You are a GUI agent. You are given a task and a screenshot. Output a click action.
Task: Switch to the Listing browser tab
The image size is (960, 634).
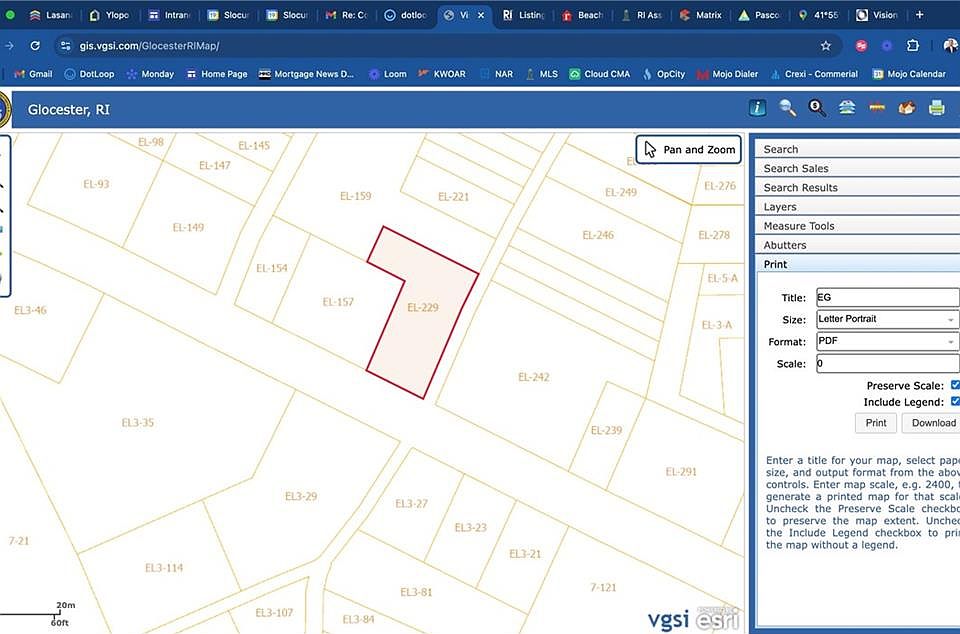point(523,15)
